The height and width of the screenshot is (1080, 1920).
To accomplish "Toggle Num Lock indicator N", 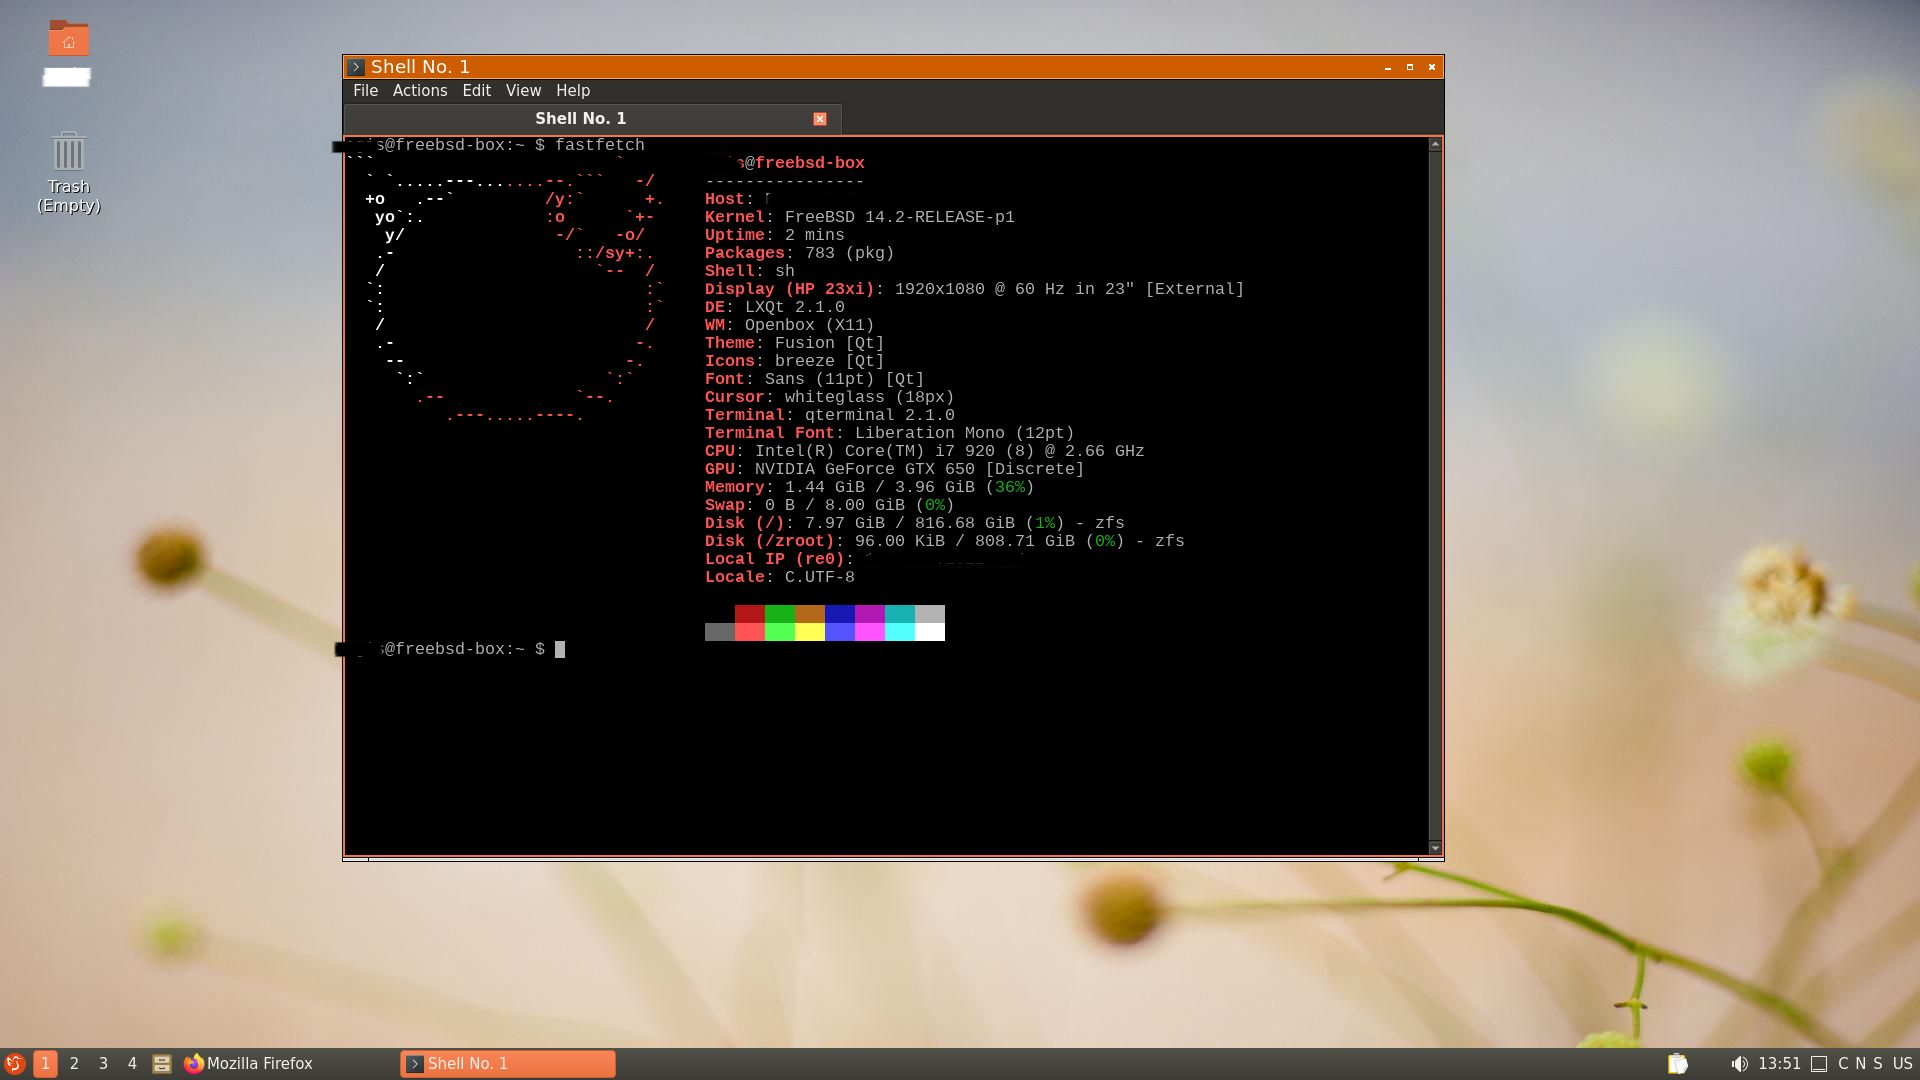I will click(1860, 1063).
